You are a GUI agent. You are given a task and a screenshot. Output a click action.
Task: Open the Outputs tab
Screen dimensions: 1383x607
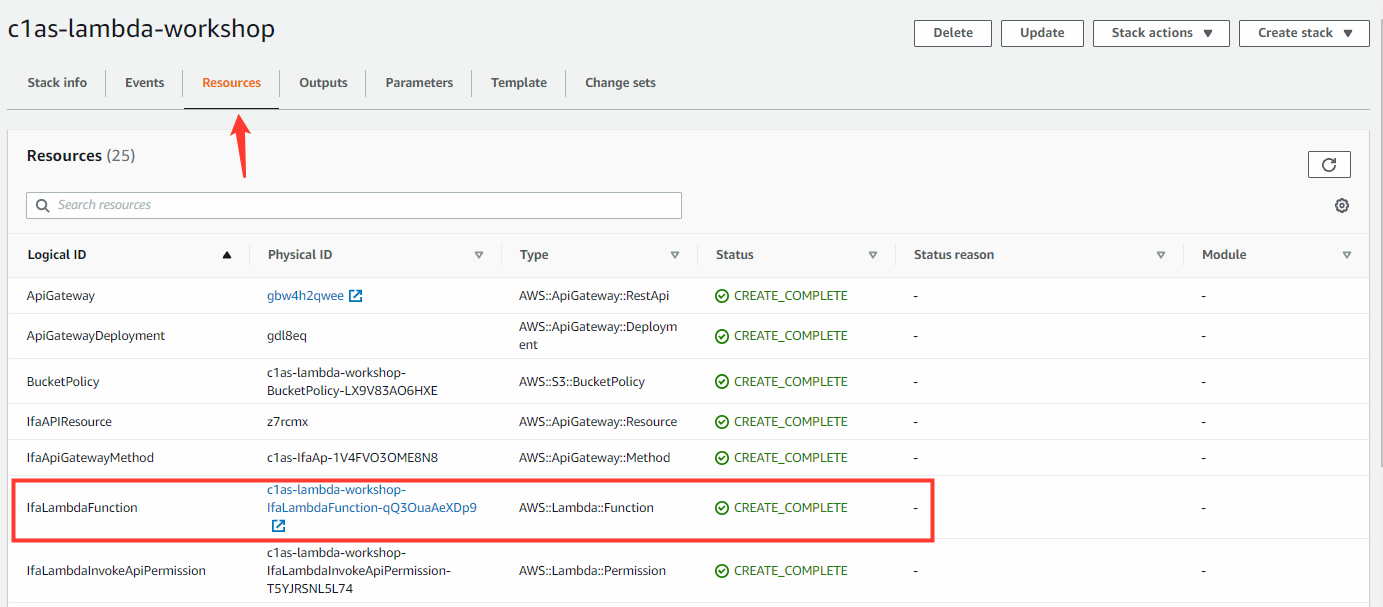tap(323, 83)
